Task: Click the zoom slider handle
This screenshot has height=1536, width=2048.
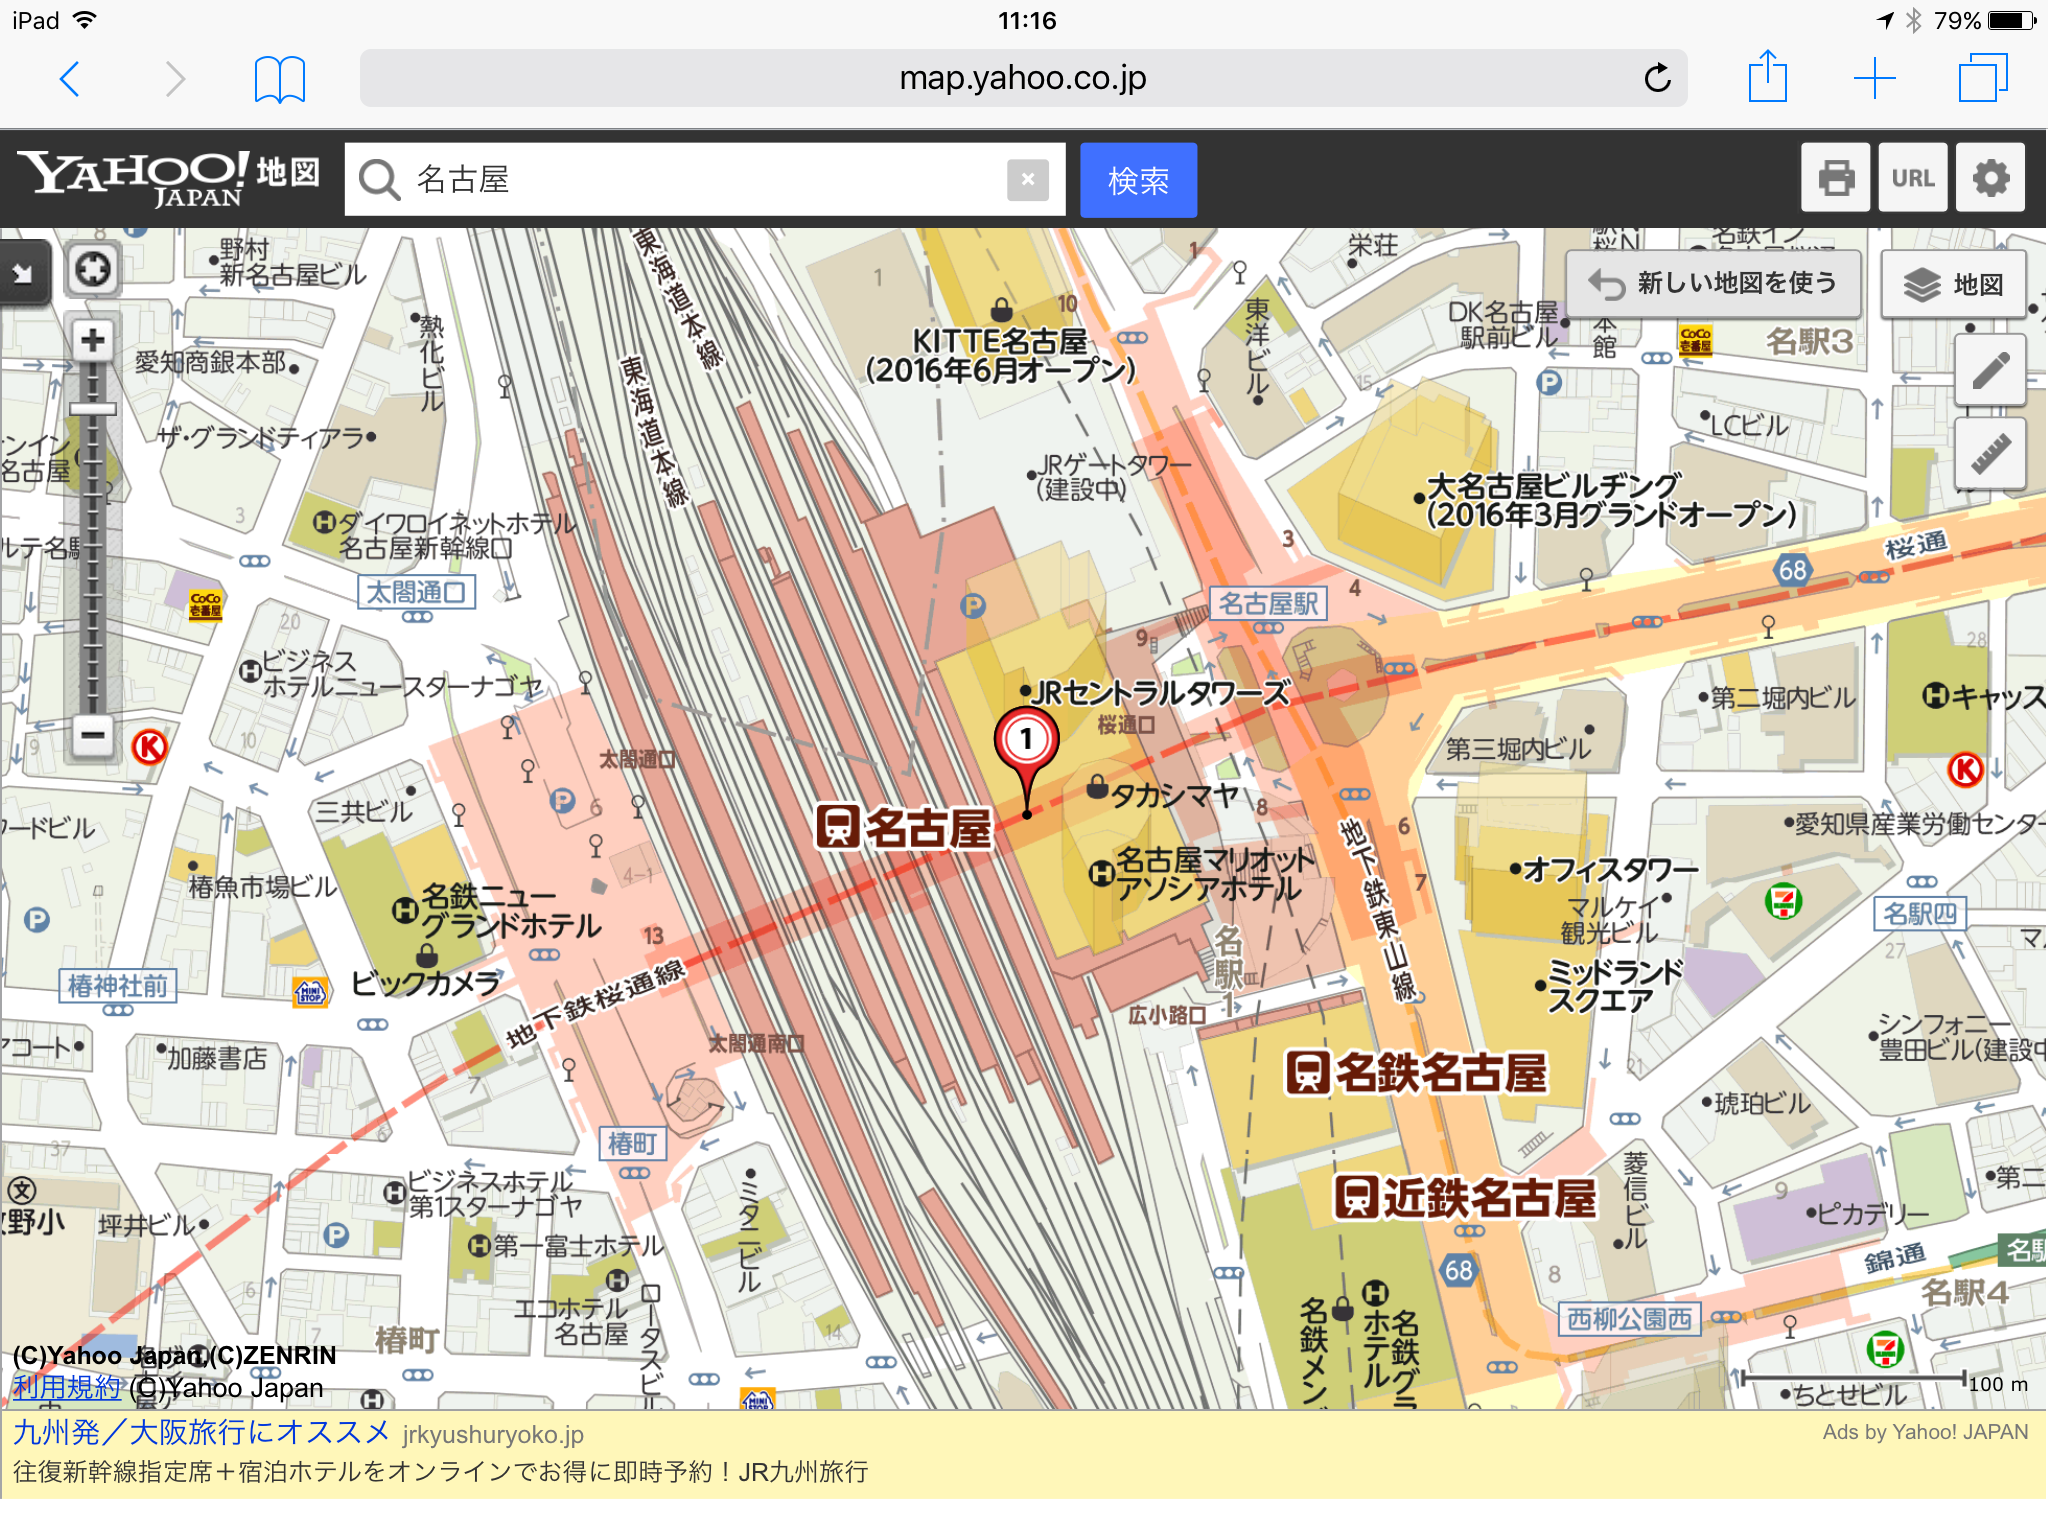Action: 93,409
